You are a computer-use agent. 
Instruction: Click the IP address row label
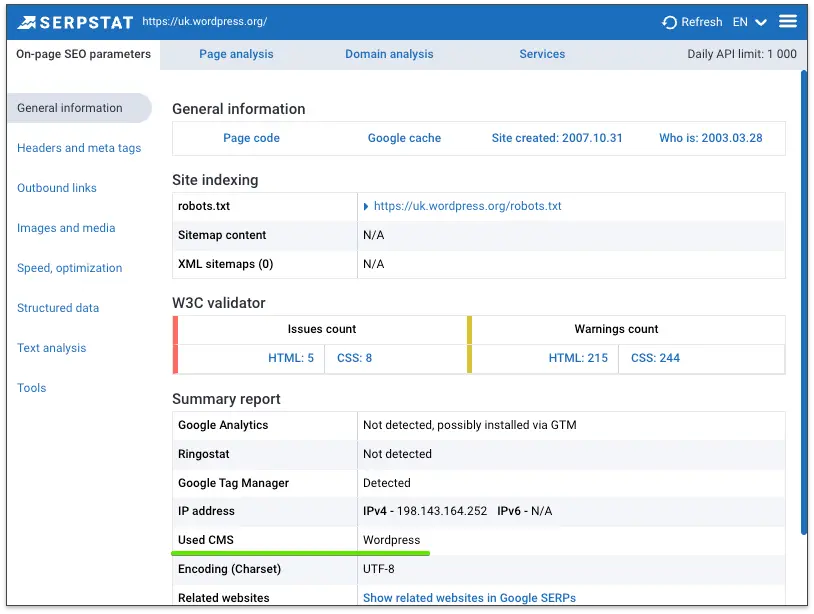(206, 511)
